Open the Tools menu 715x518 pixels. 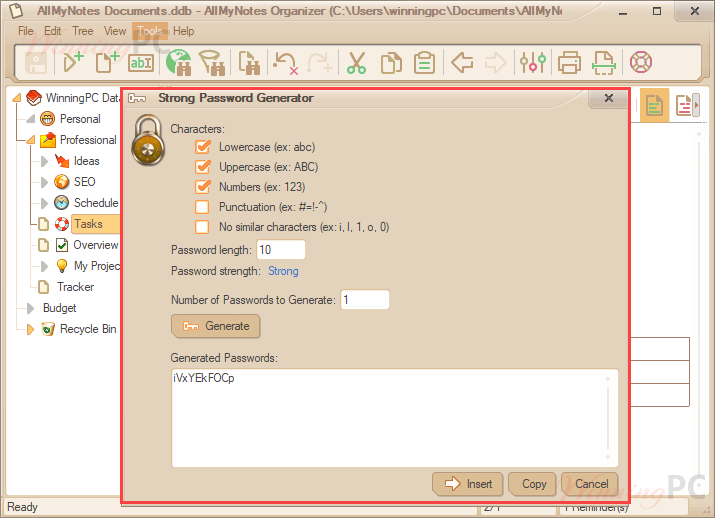tap(150, 31)
